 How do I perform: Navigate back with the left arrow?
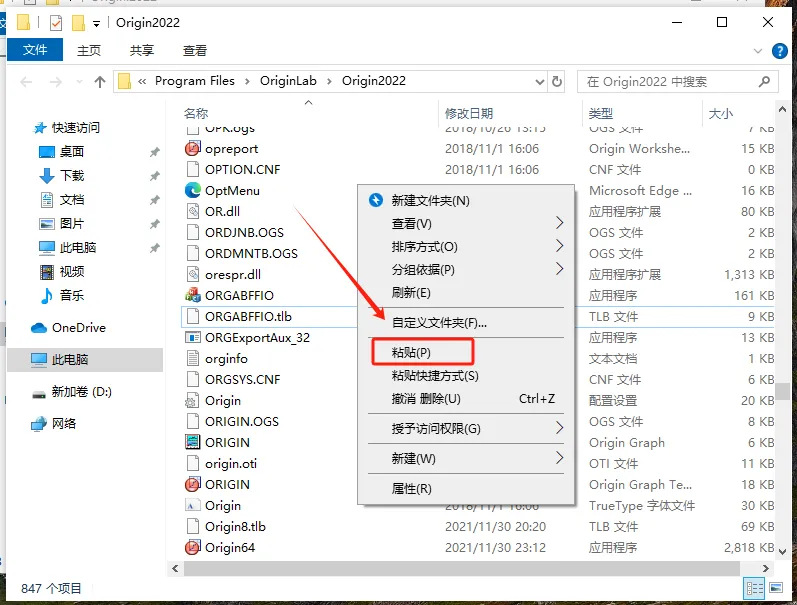coord(26,81)
